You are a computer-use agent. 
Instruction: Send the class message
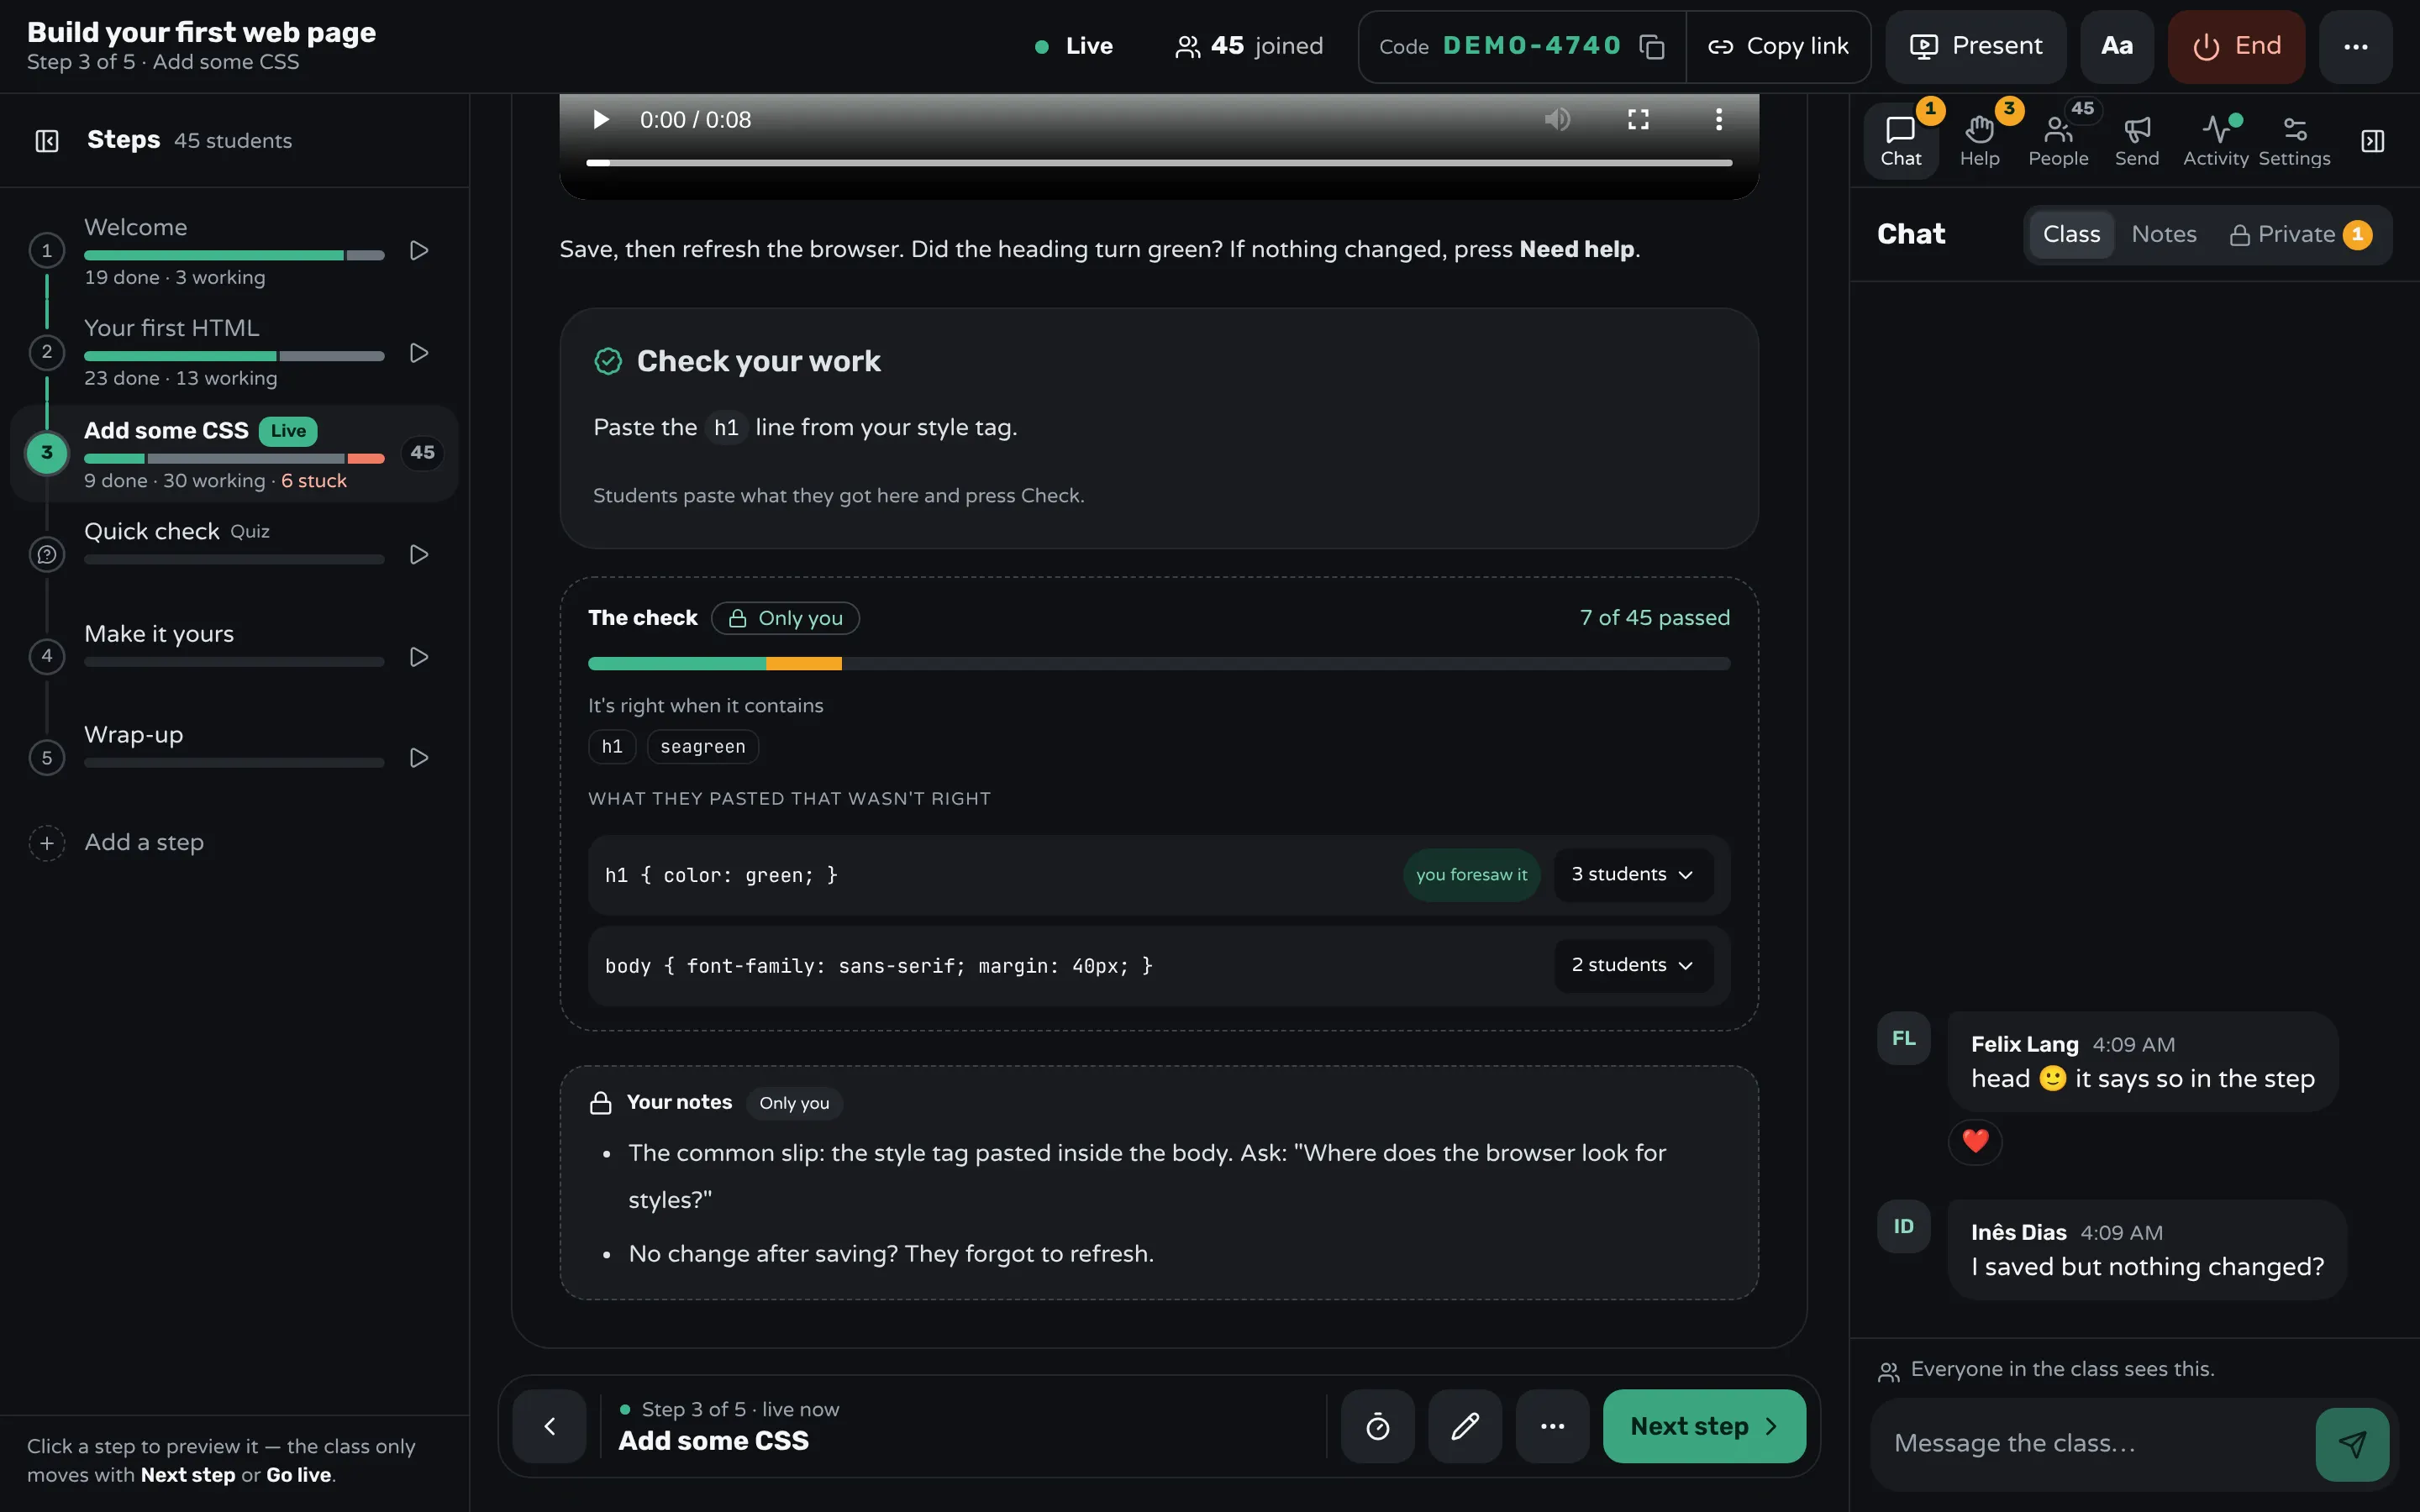2352,1444
